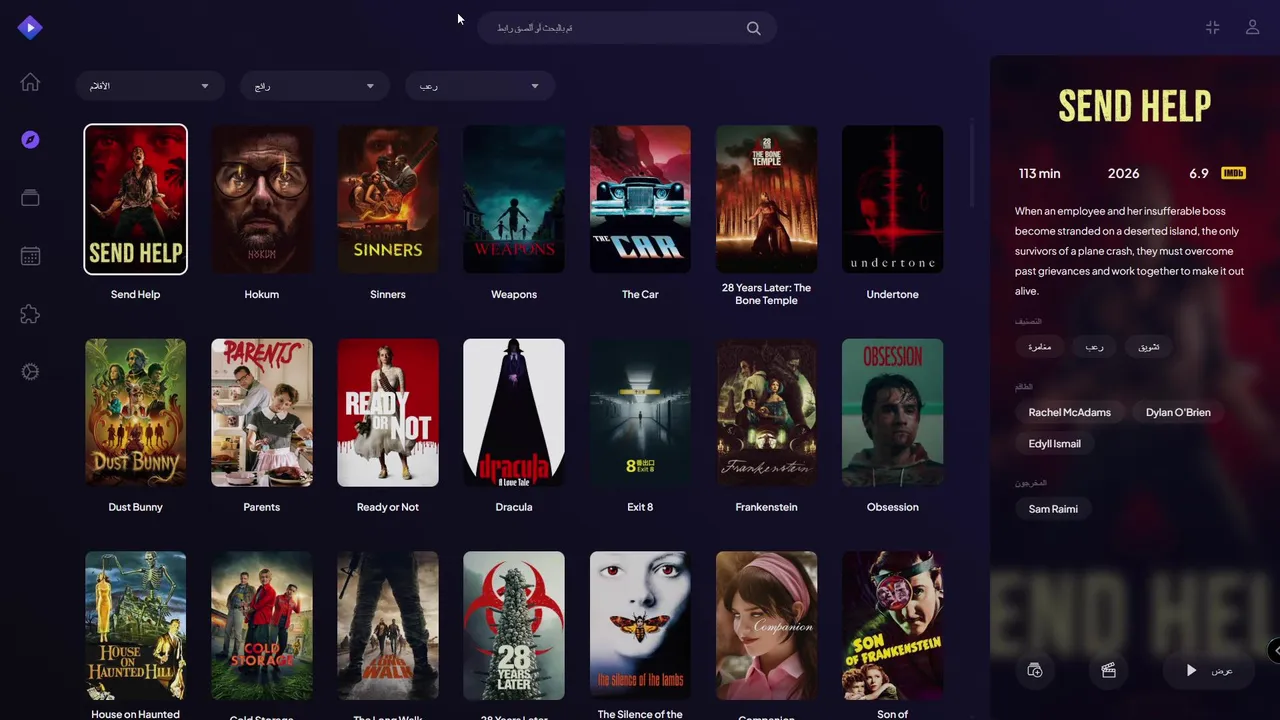Click the "Send Help" title under poster
Viewport: 1280px width, 720px height.
pos(135,294)
